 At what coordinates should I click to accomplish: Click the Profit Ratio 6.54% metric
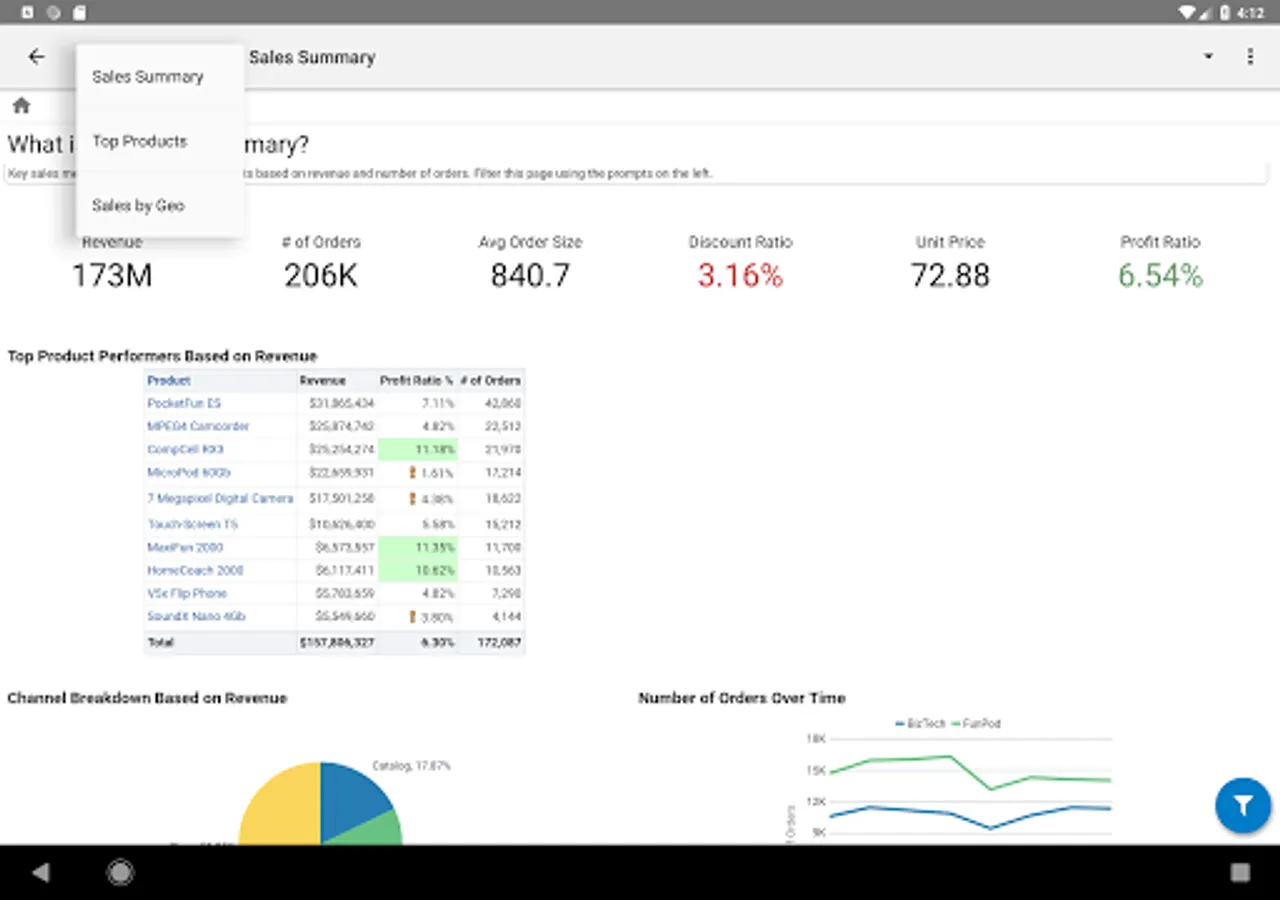[1160, 276]
